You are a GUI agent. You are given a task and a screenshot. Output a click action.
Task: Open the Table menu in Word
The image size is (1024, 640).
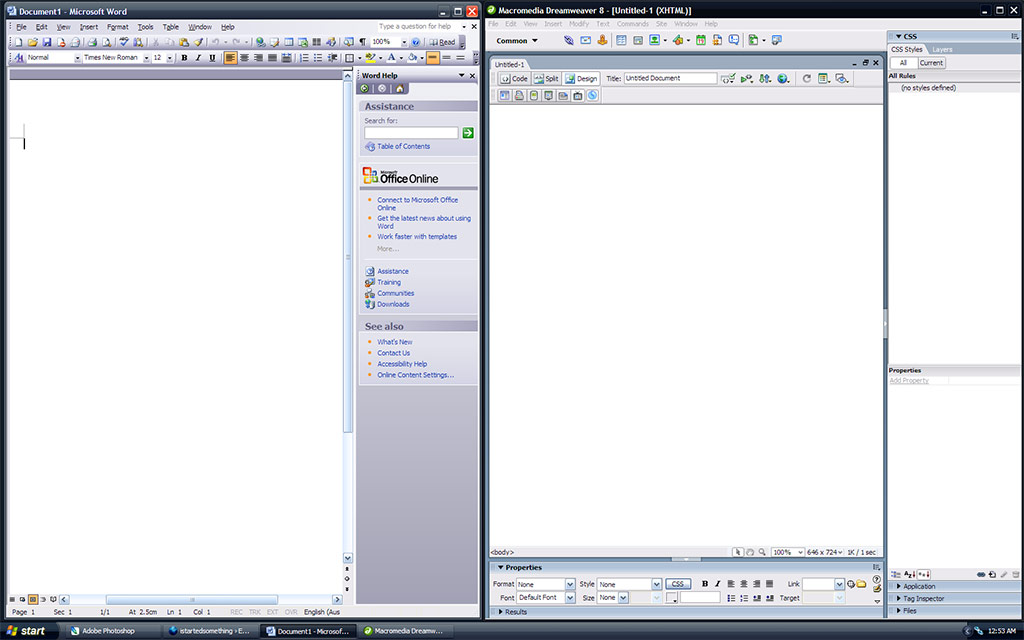(x=170, y=27)
